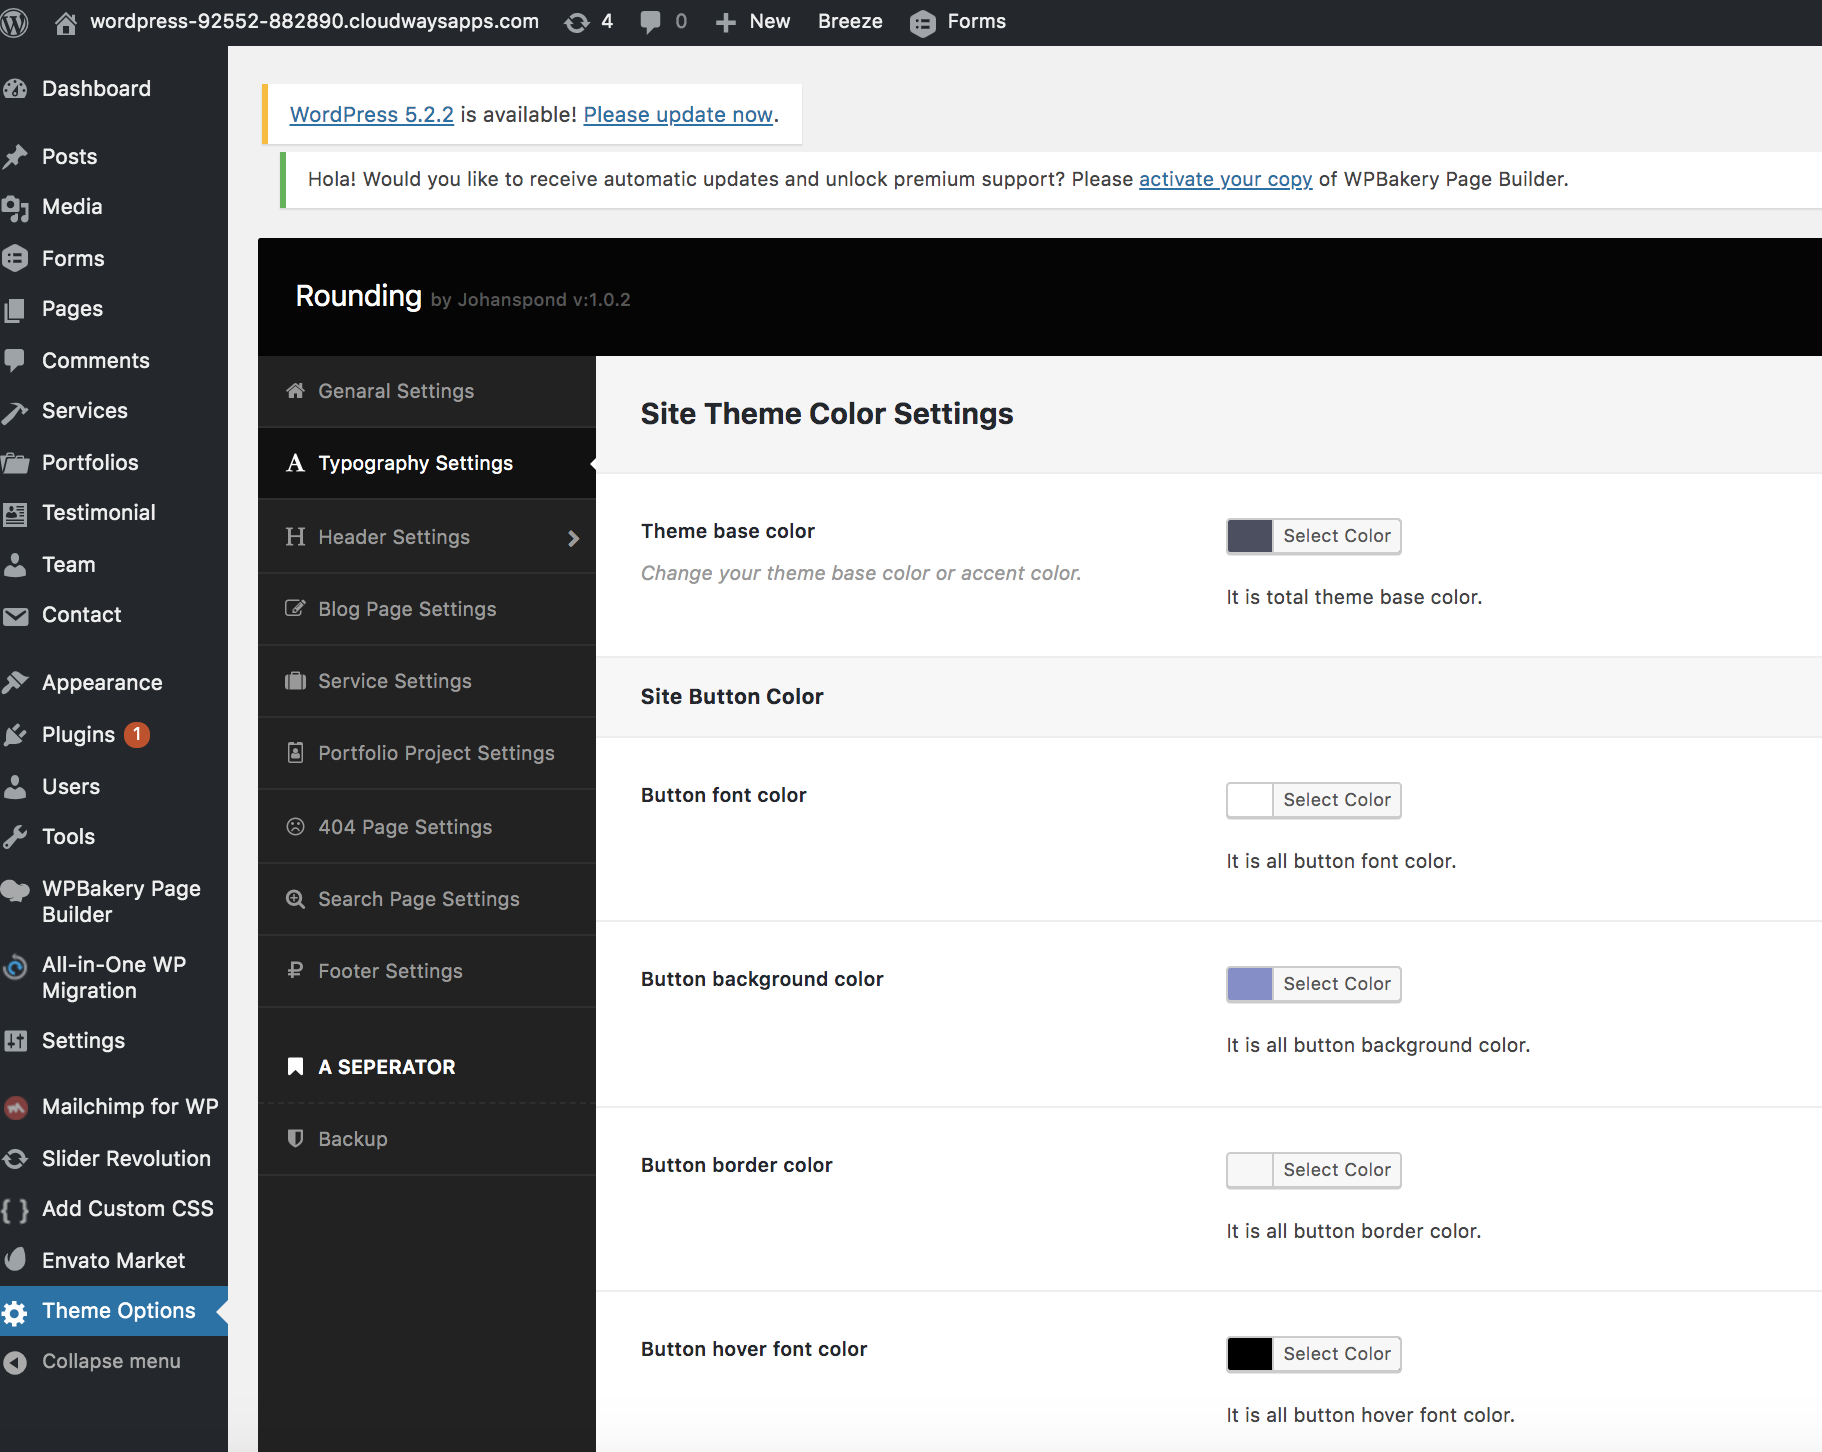The image size is (1822, 1452).
Task: Open the Service Settings tab
Action: pyautogui.click(x=427, y=681)
